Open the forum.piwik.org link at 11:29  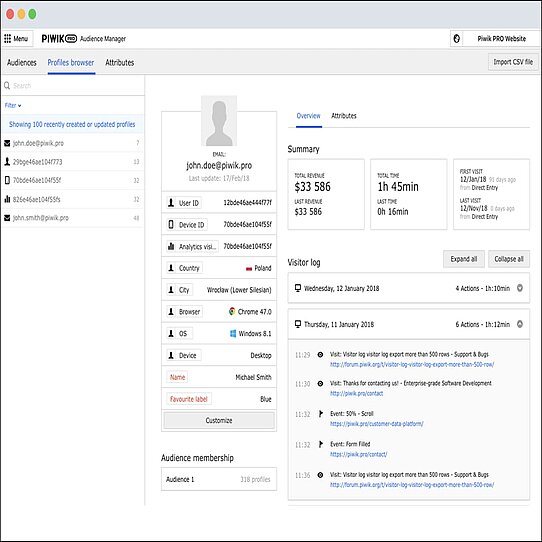[412, 364]
